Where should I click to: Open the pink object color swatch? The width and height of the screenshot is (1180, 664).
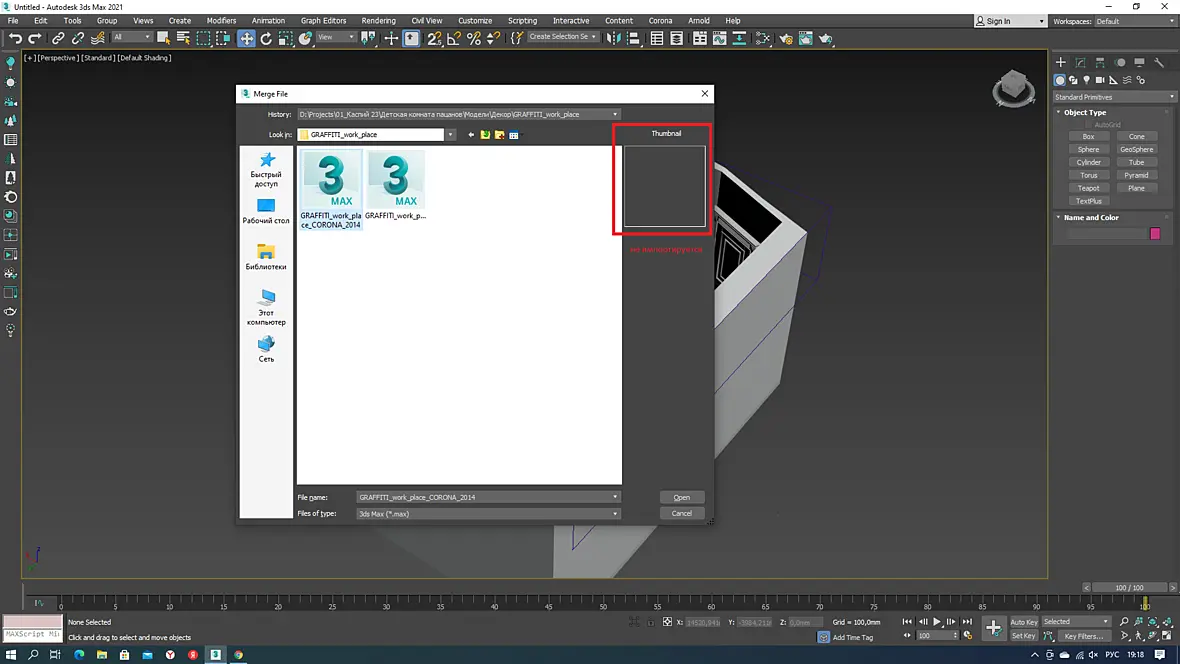click(x=1155, y=234)
